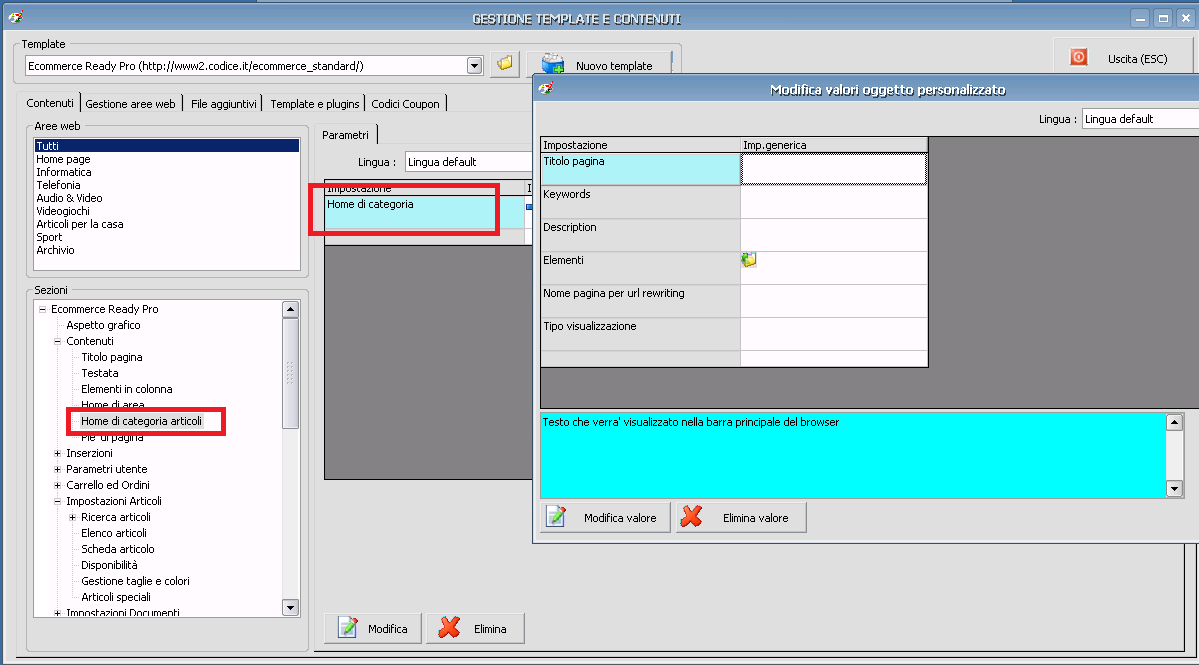Click the Description value cell

coord(833,235)
